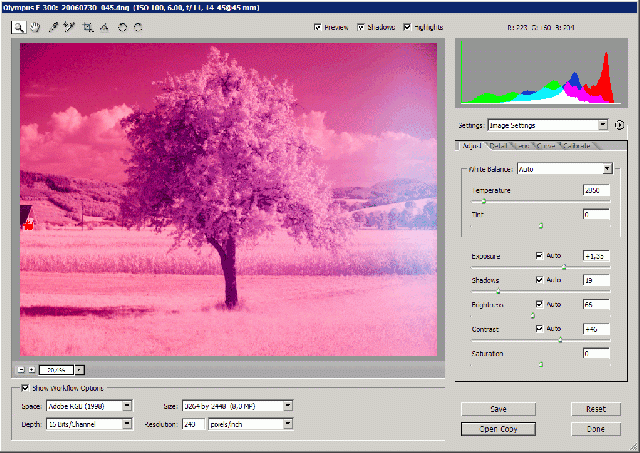The image size is (640, 453).
Task: Select the Hand tool
Action: 36,27
